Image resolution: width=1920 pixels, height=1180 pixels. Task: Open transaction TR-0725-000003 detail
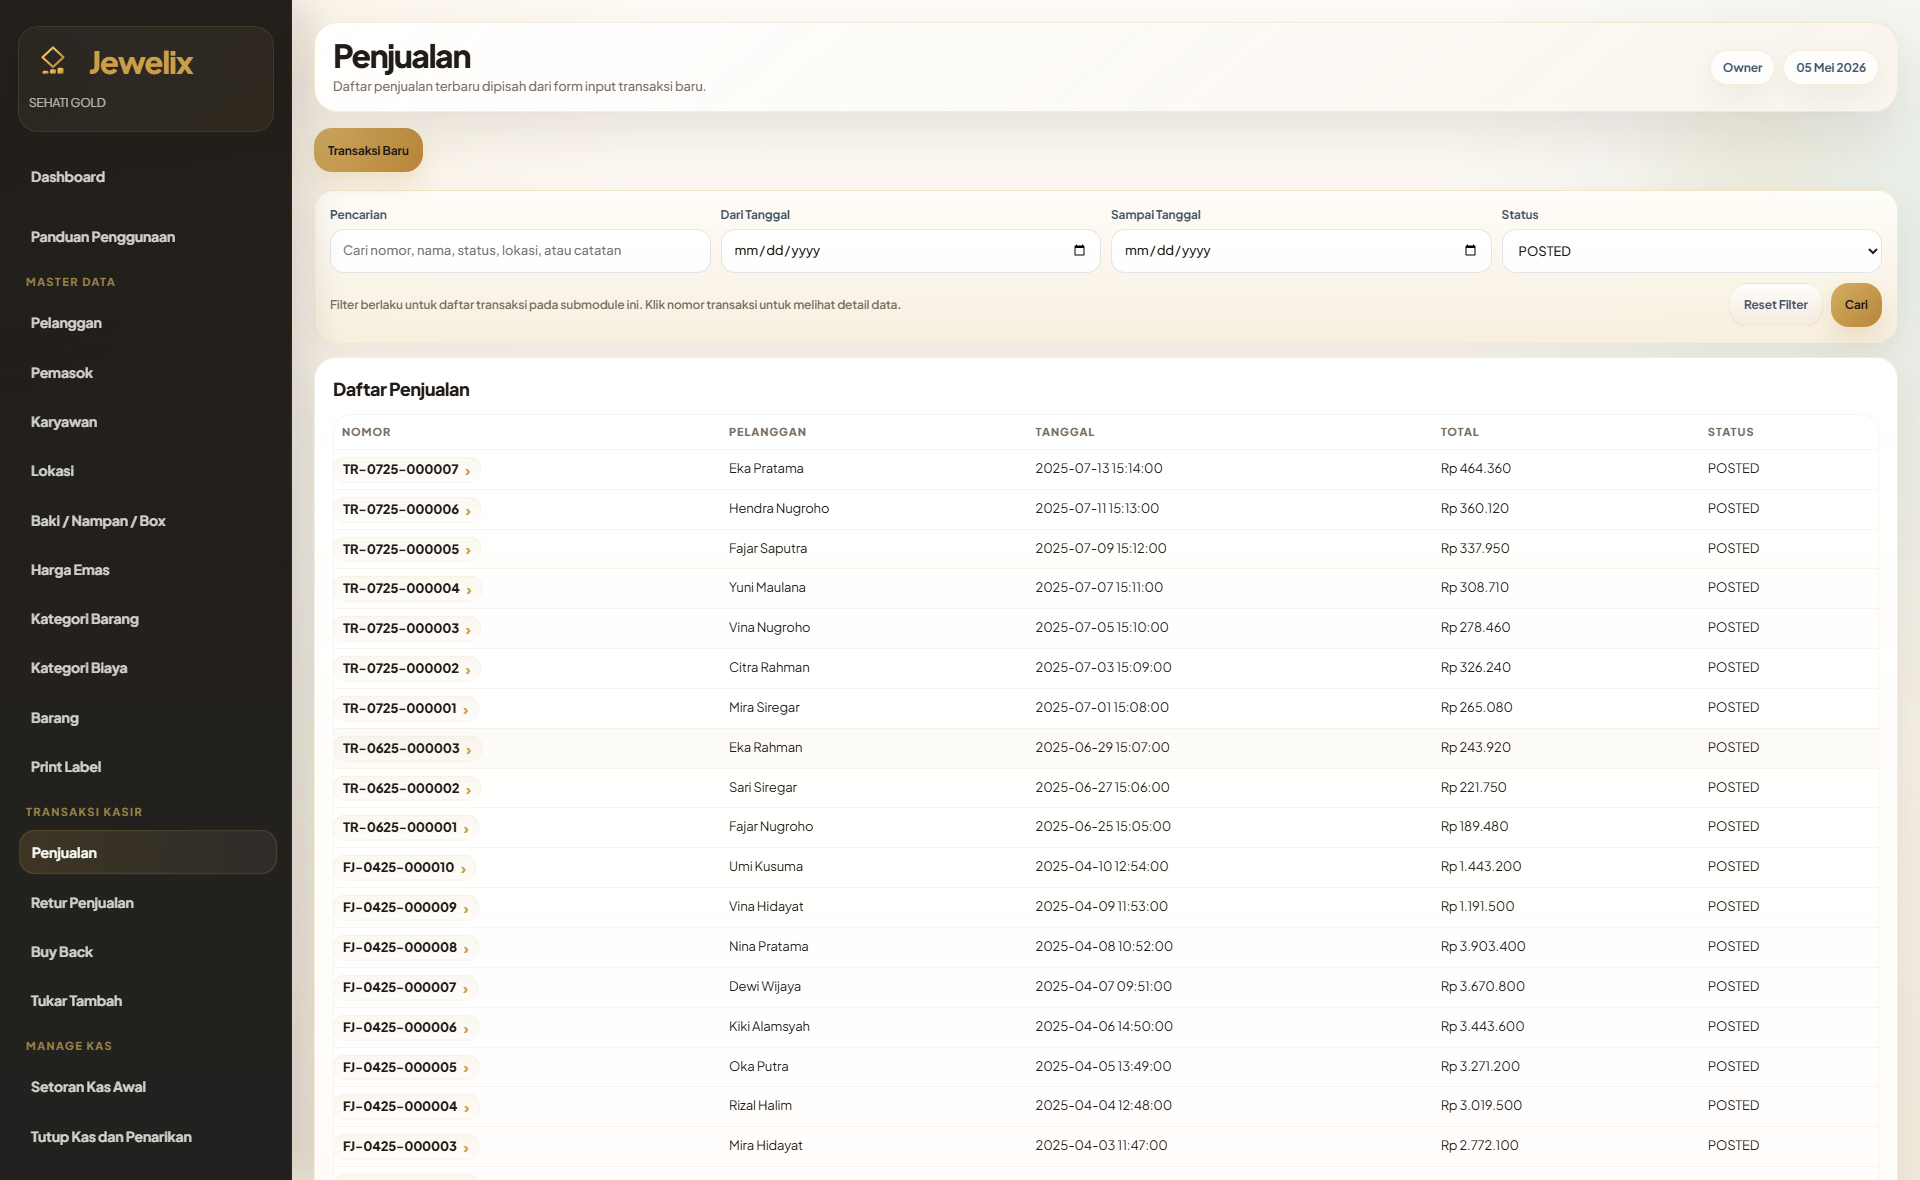click(407, 628)
